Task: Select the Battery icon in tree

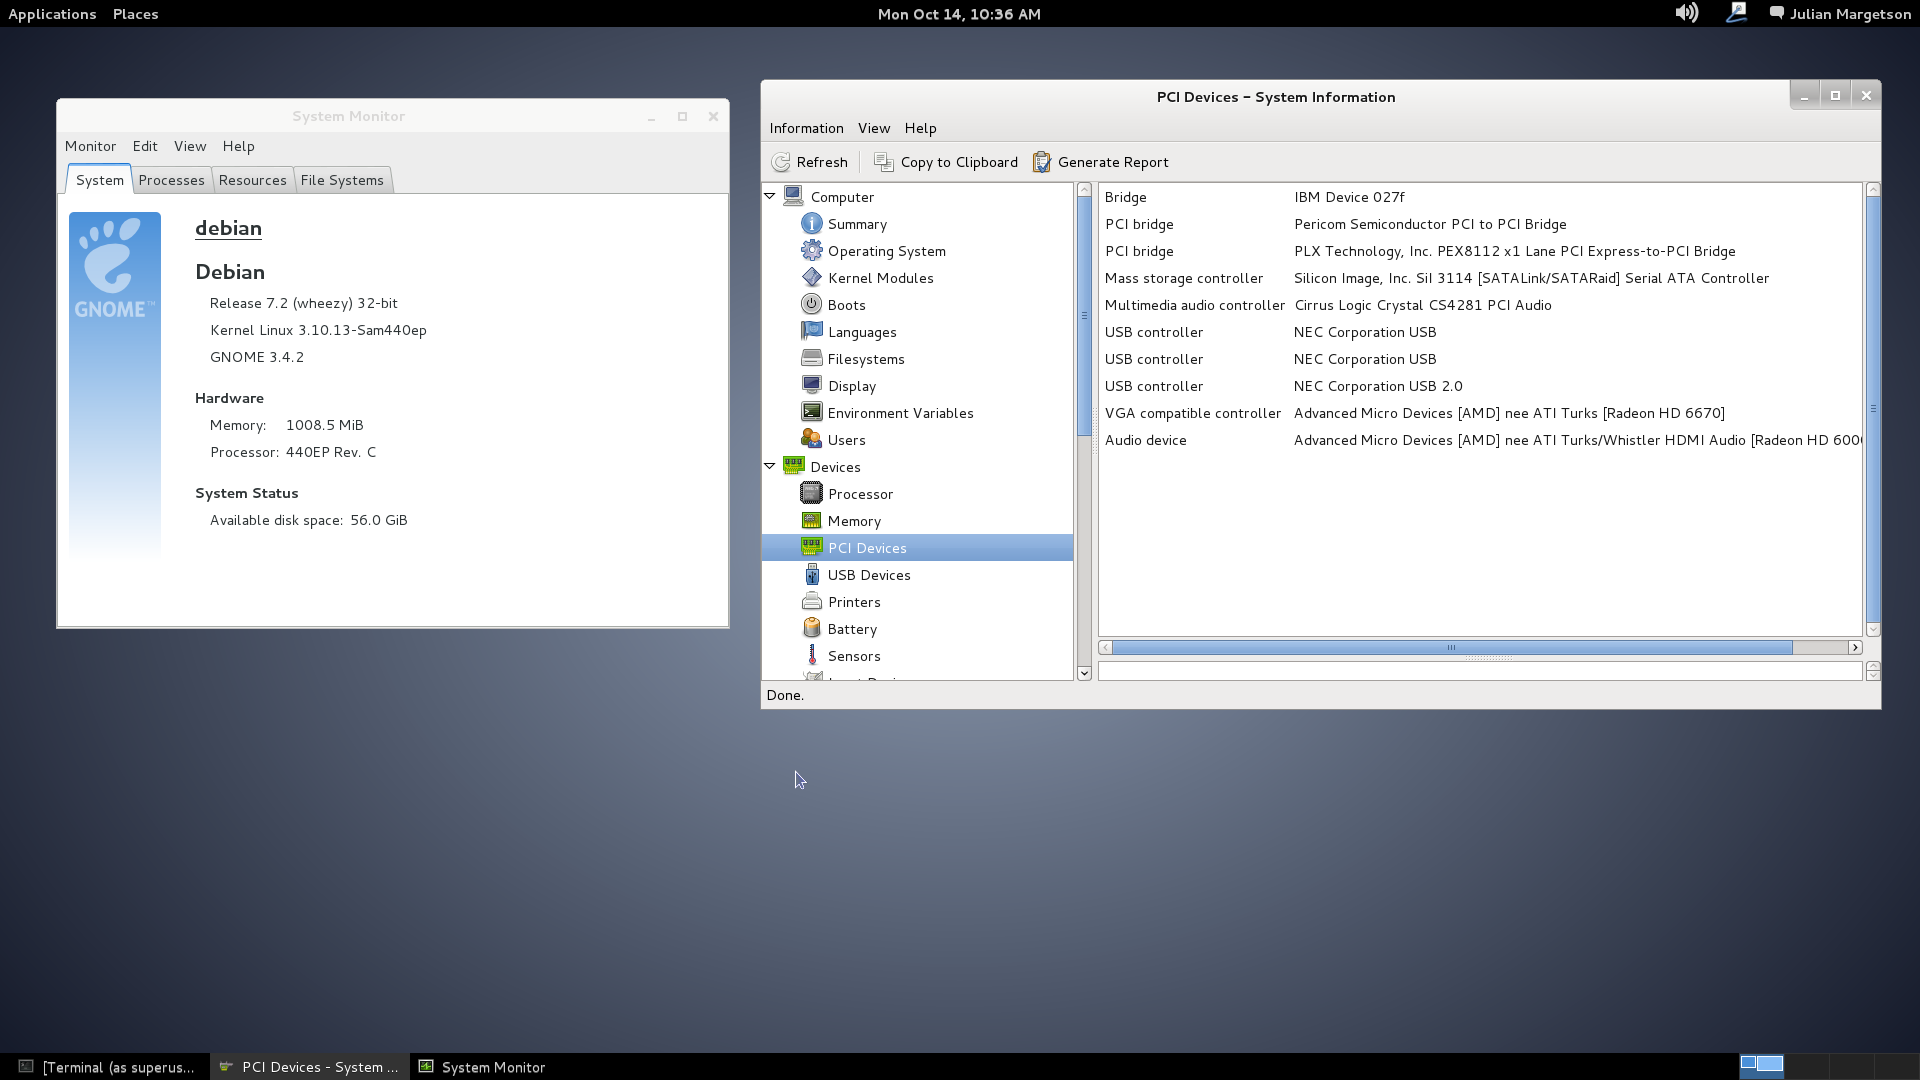Action: (x=811, y=629)
